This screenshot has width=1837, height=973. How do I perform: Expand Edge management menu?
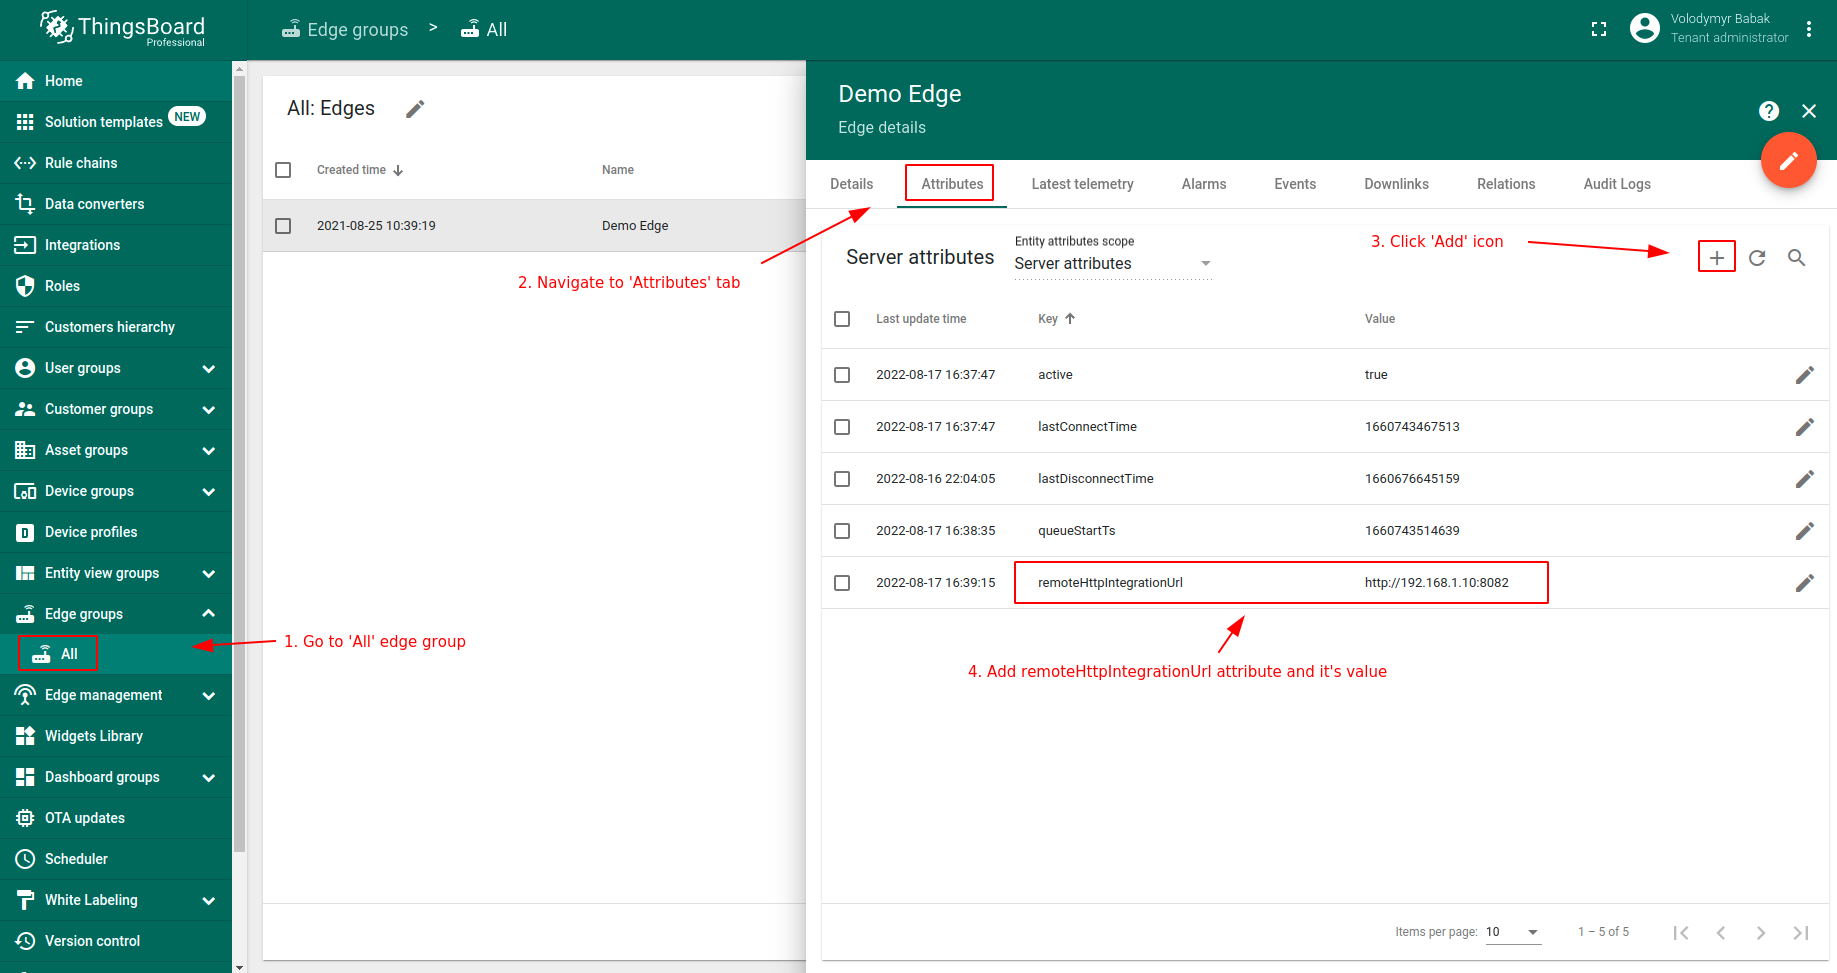(116, 695)
